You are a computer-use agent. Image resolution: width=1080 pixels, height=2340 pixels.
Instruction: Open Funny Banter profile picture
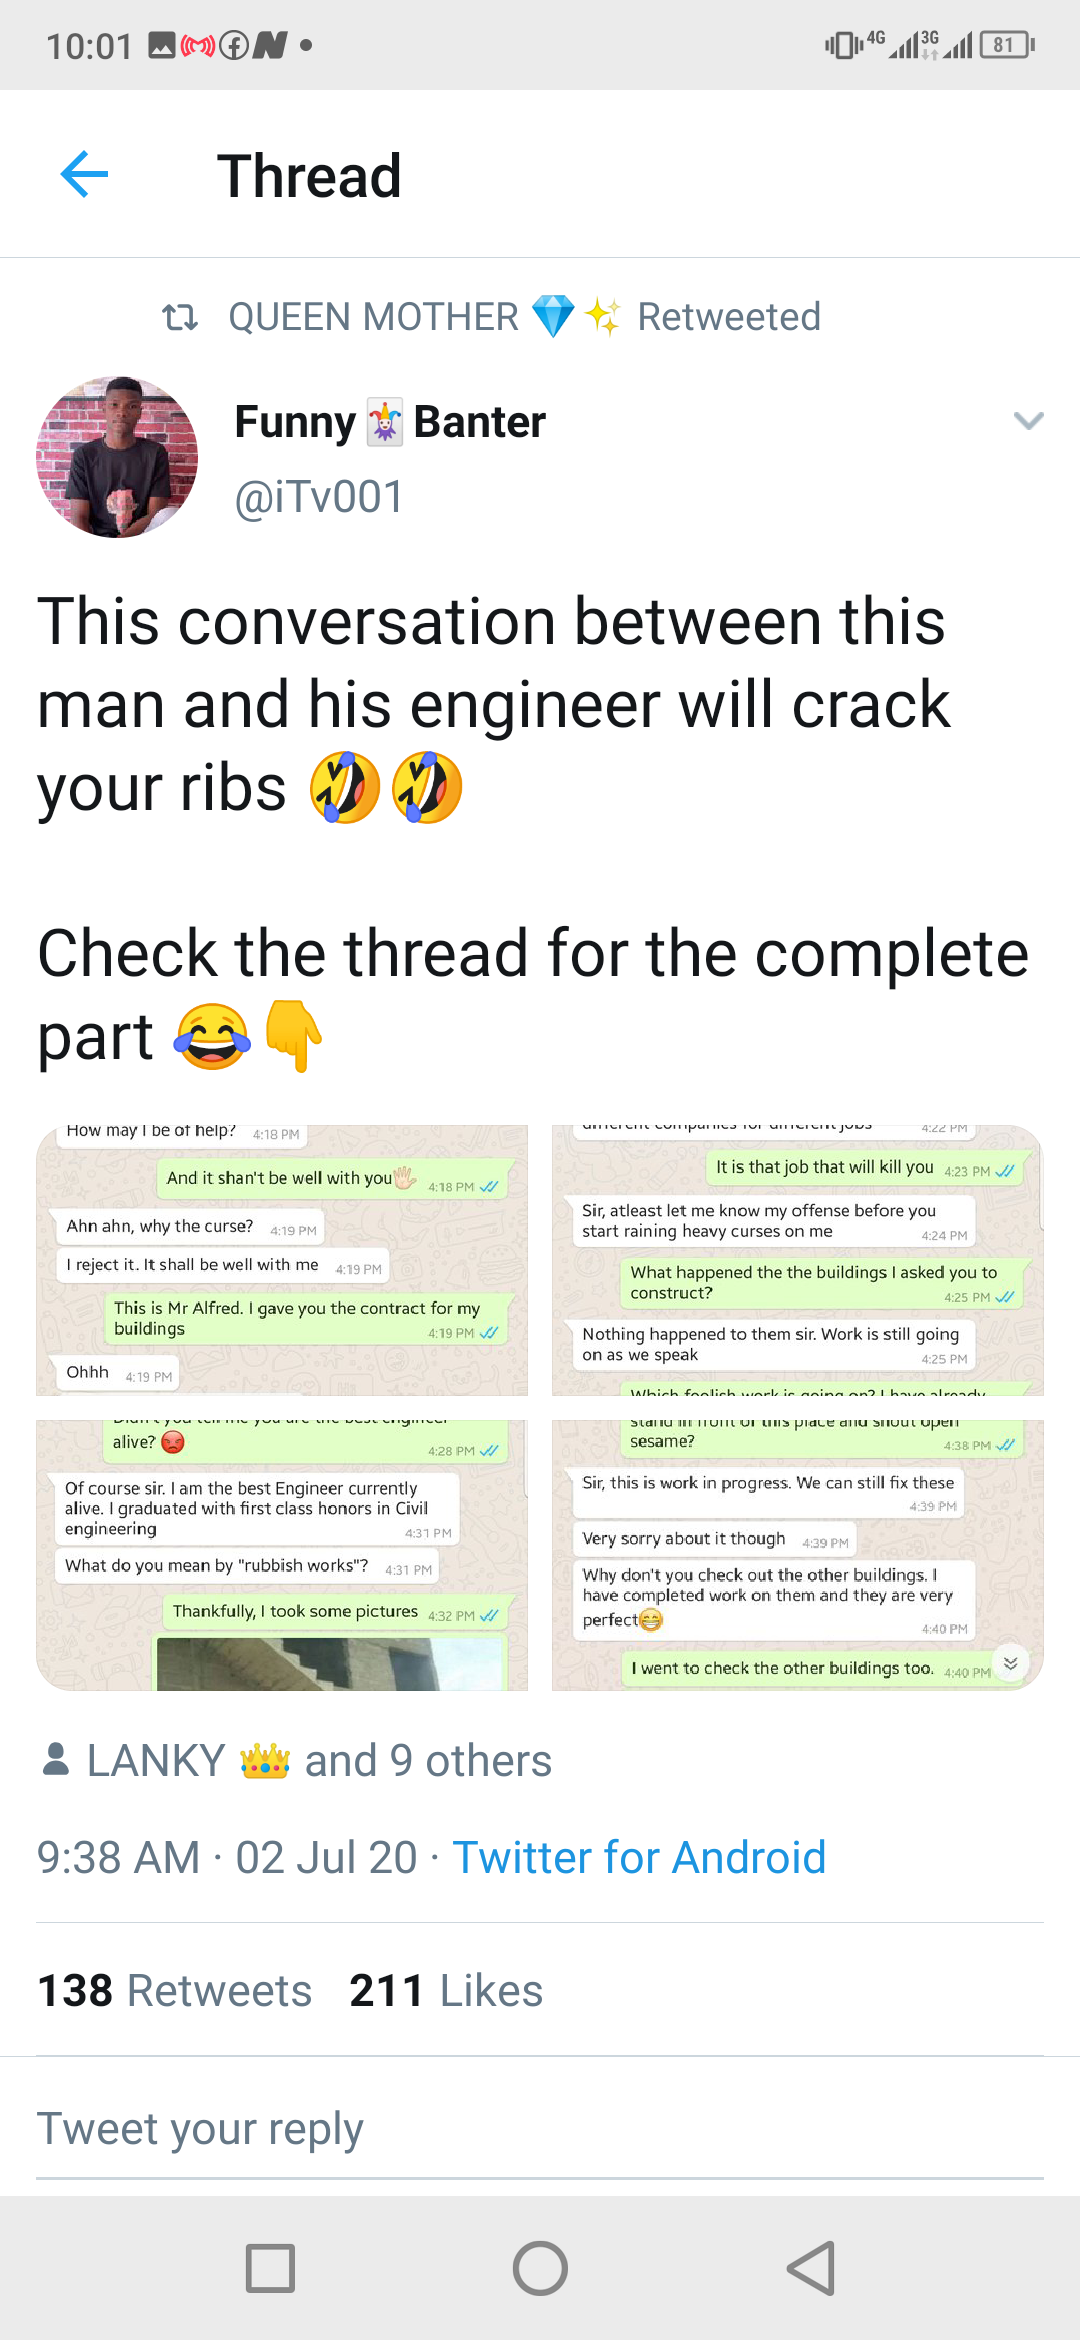pyautogui.click(x=117, y=457)
